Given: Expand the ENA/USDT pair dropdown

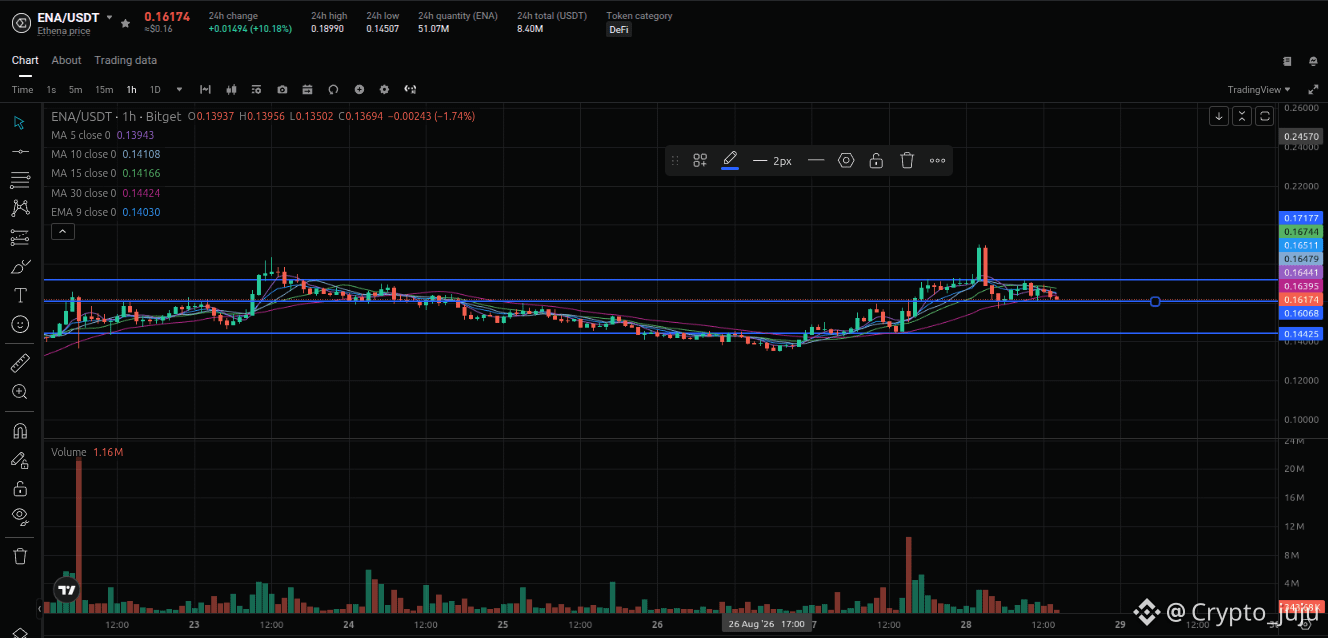Looking at the screenshot, I should point(109,18).
